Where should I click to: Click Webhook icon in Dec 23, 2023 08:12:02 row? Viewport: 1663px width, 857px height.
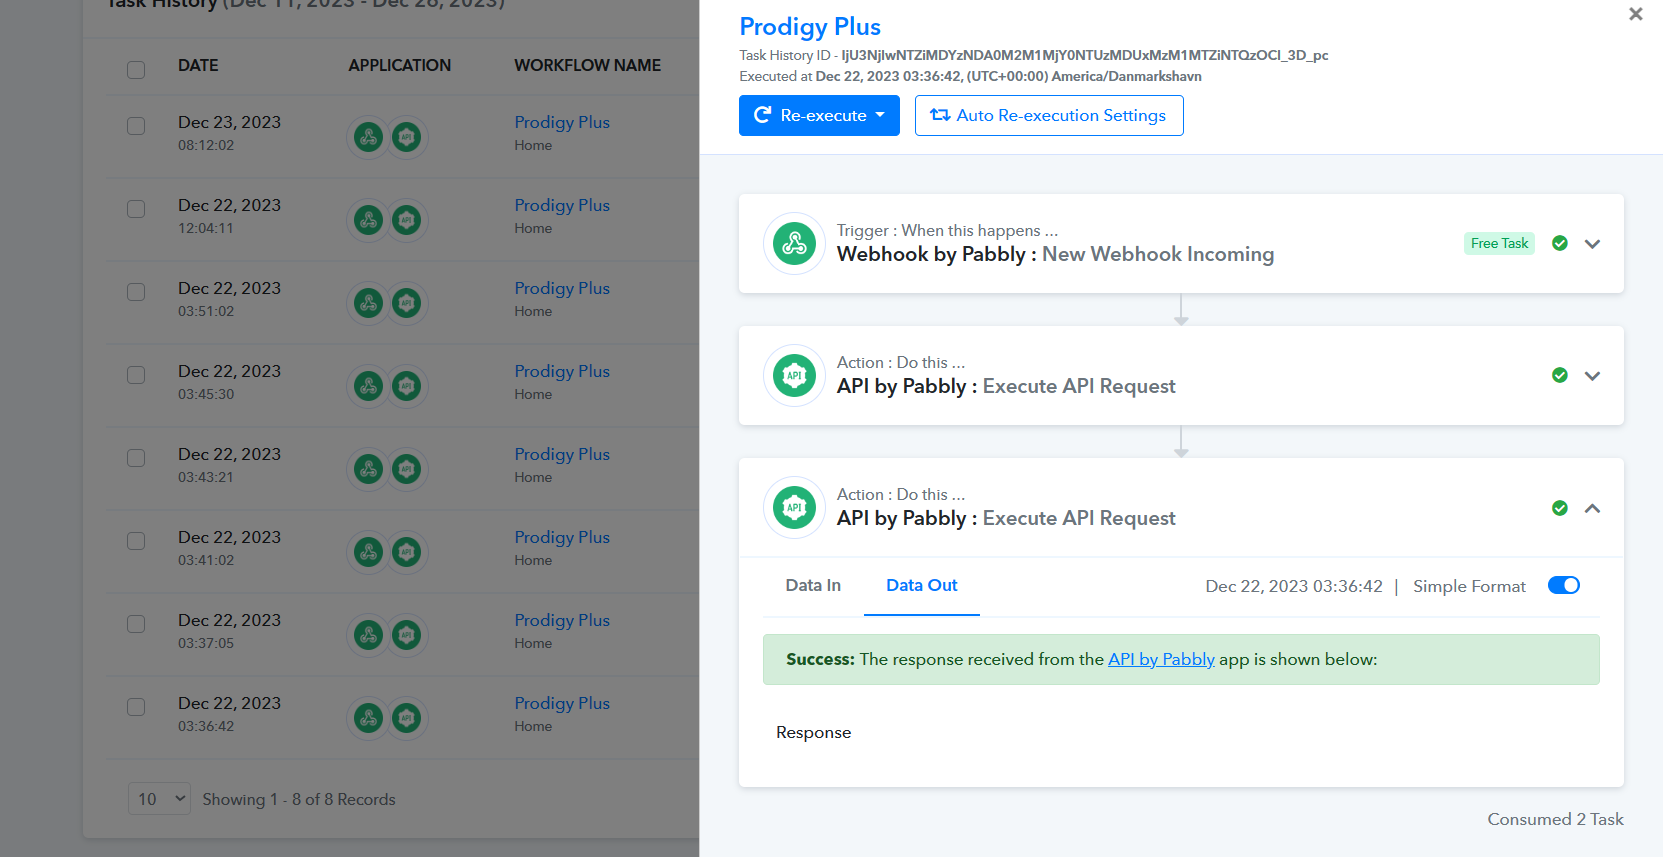click(x=369, y=137)
